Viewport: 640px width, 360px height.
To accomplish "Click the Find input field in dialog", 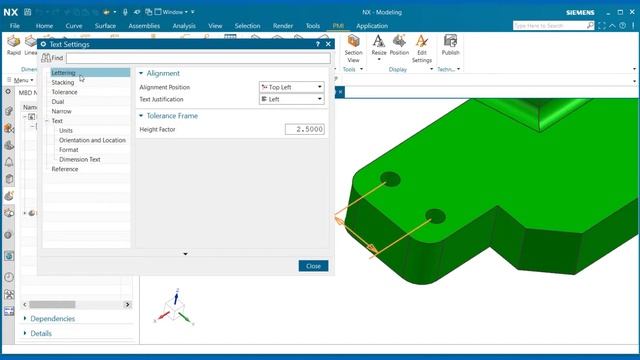I will pos(198,58).
